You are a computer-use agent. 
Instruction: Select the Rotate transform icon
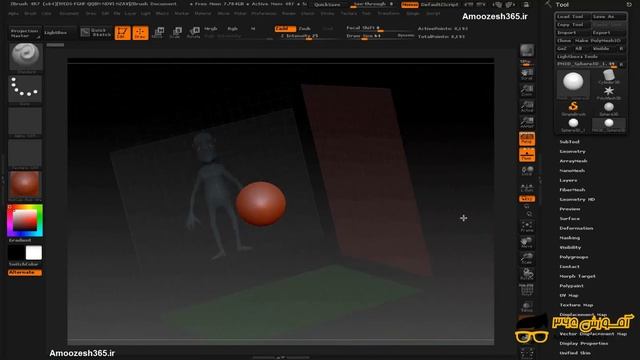point(193,33)
